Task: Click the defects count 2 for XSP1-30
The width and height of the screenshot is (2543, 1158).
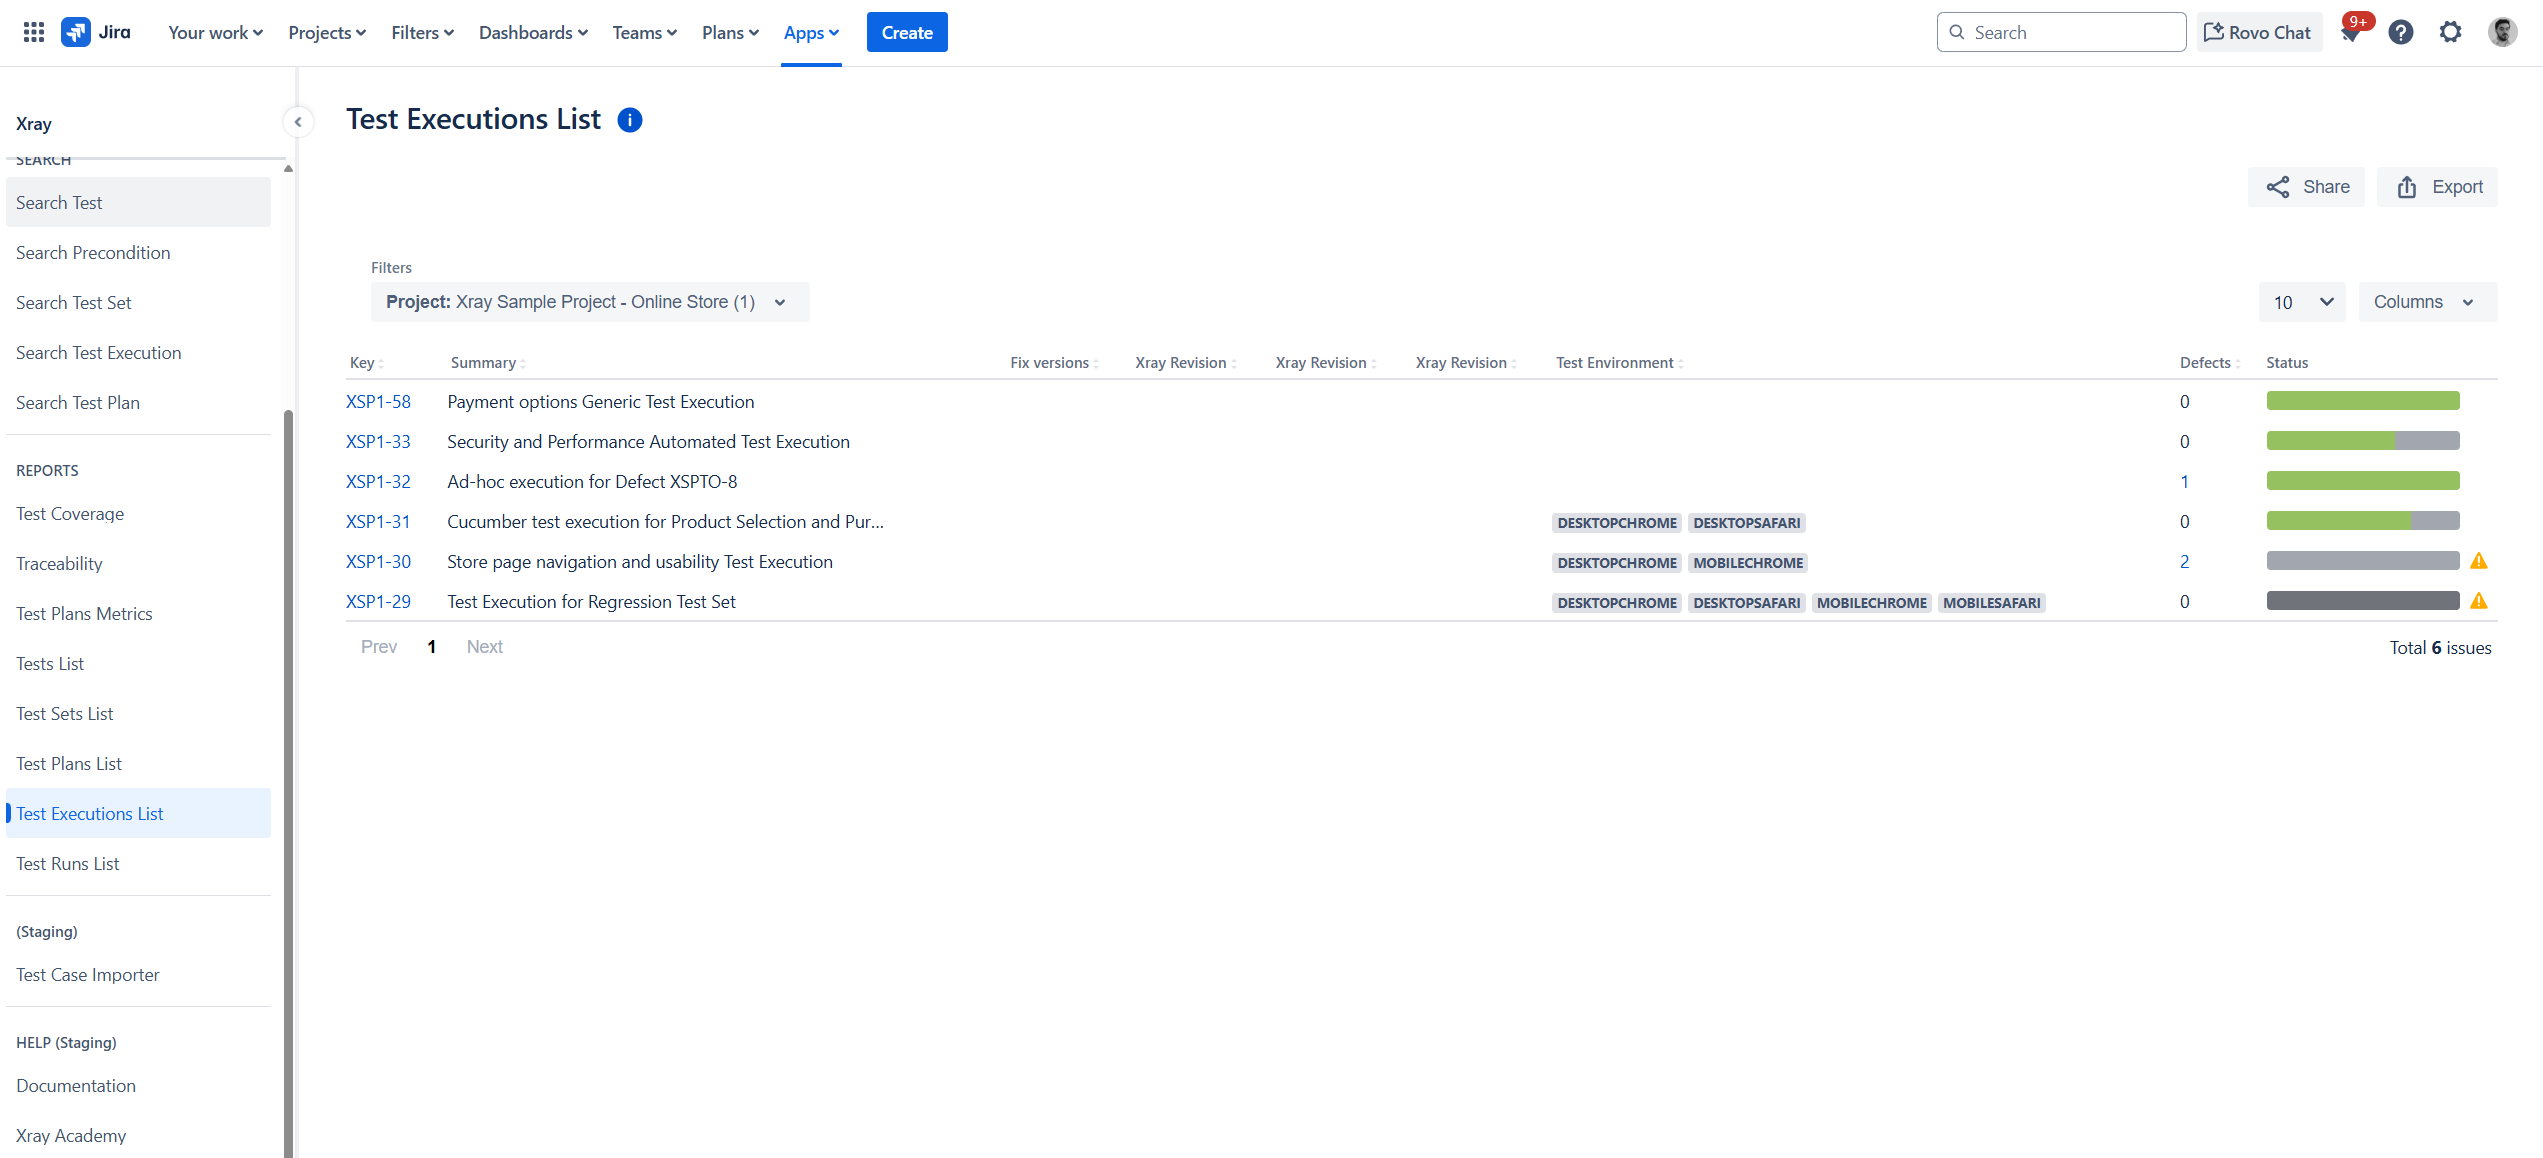Action: pyautogui.click(x=2184, y=561)
